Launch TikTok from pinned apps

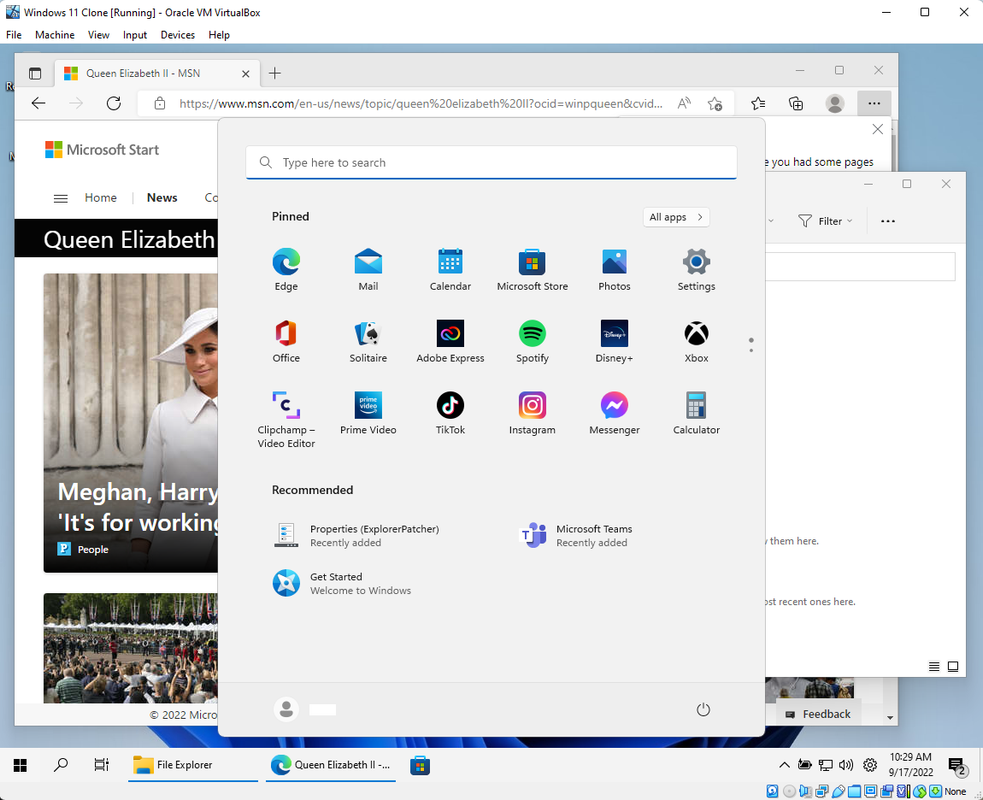click(x=450, y=414)
